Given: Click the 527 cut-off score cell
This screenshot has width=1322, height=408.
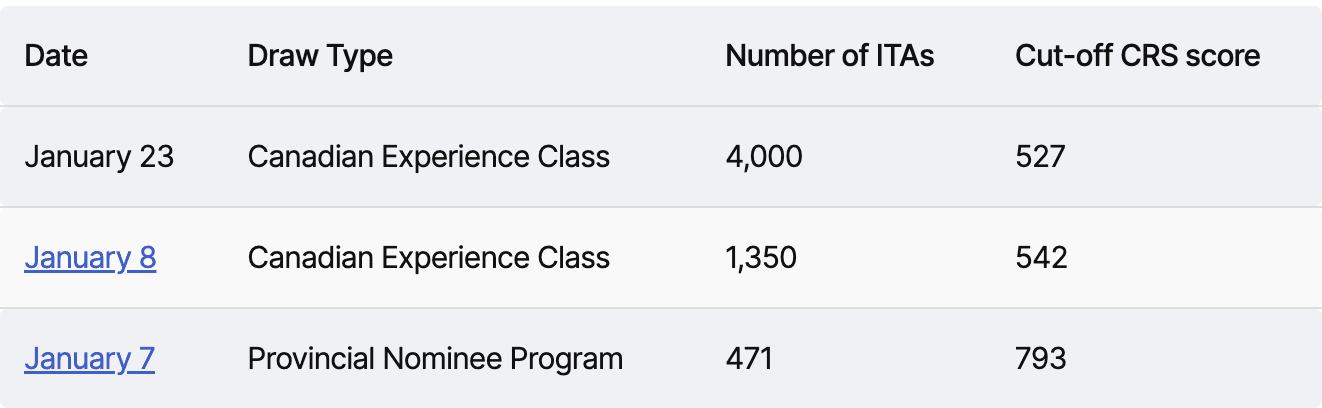Looking at the screenshot, I should 1041,157.
